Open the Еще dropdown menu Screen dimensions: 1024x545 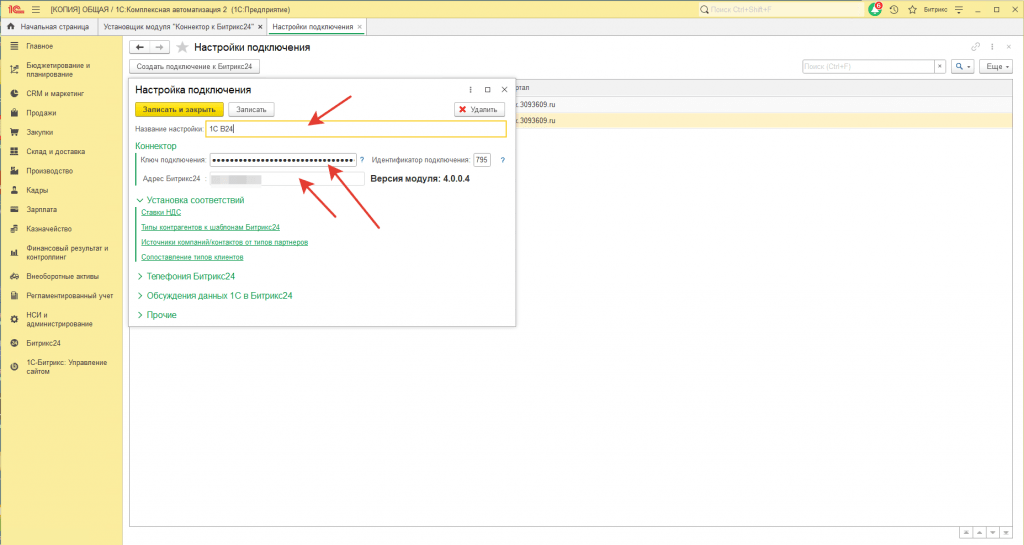(995, 66)
